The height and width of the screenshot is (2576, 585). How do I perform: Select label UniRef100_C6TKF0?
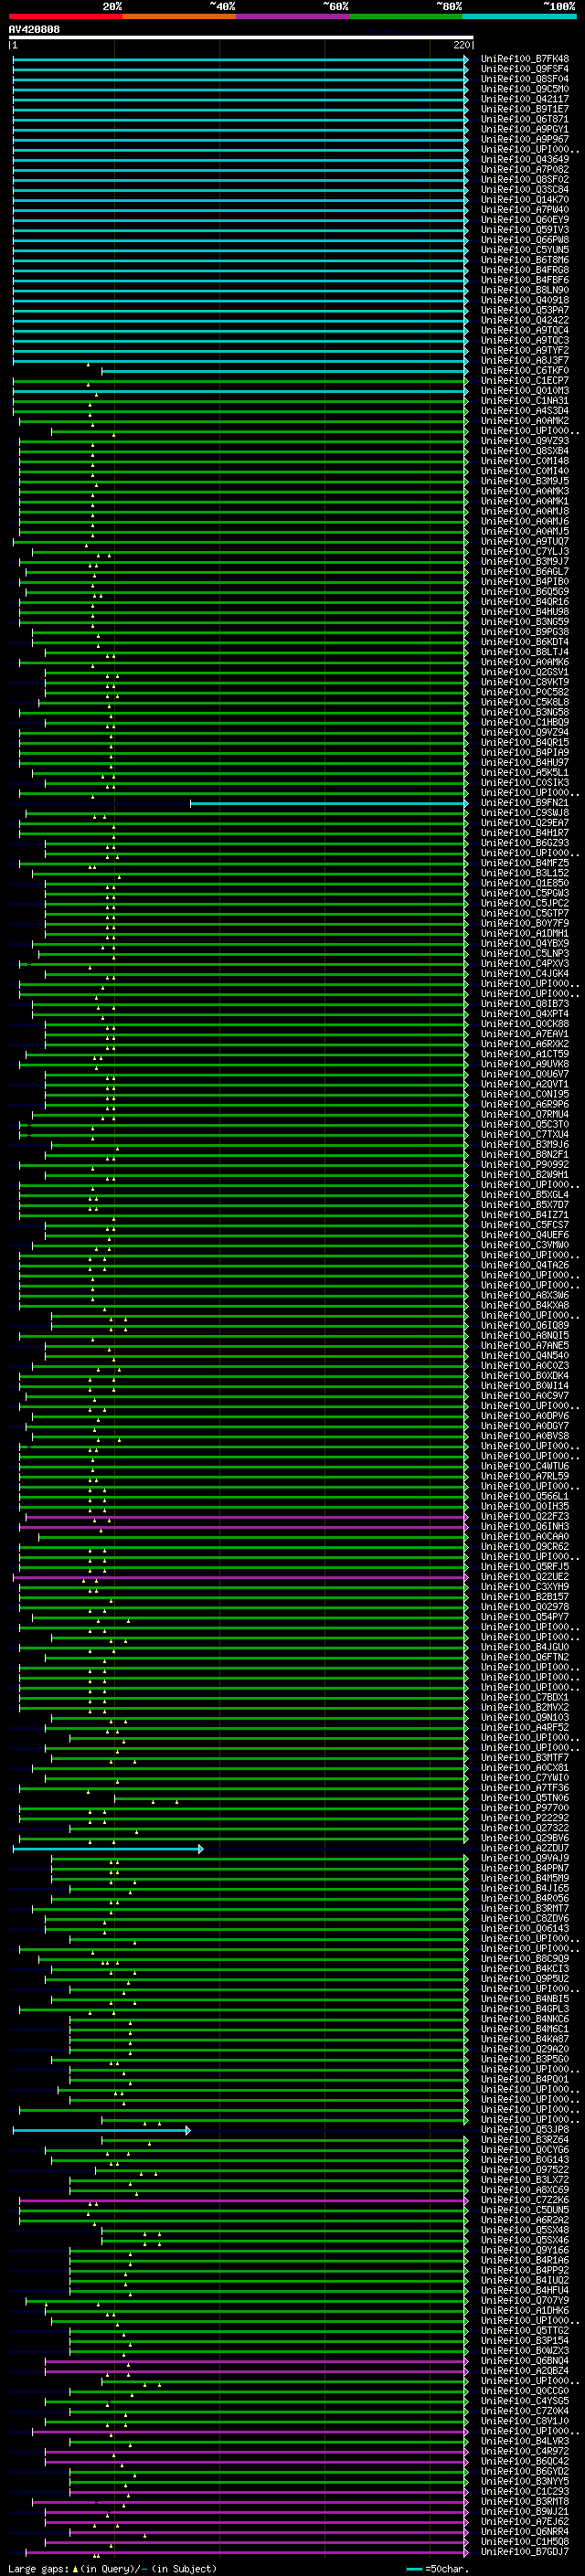(524, 371)
